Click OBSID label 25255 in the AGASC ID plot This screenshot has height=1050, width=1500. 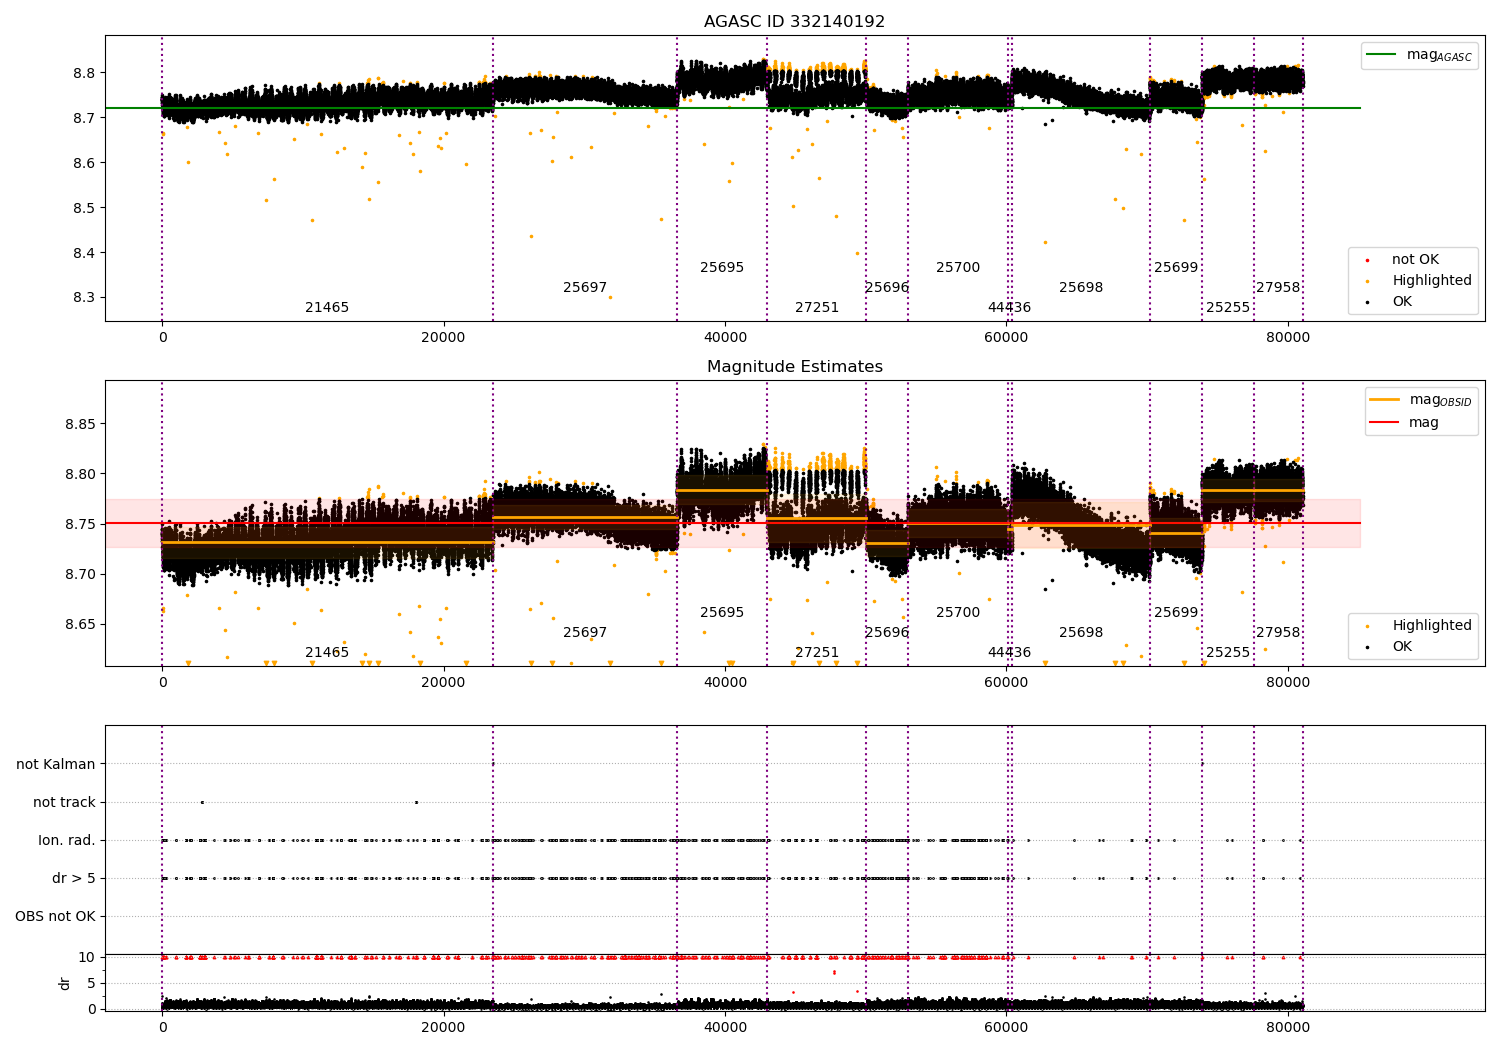pos(1228,308)
